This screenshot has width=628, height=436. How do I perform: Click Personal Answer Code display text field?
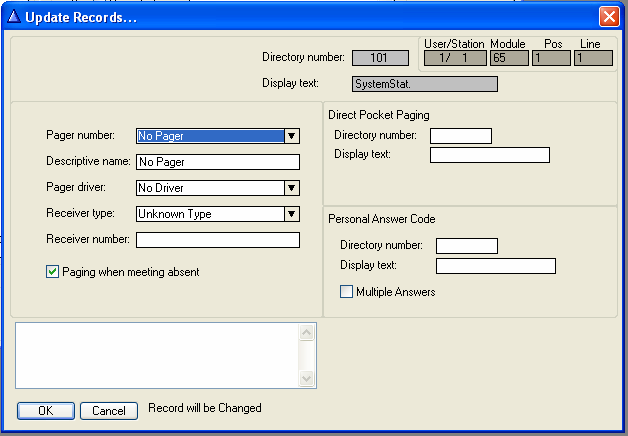[x=495, y=266]
